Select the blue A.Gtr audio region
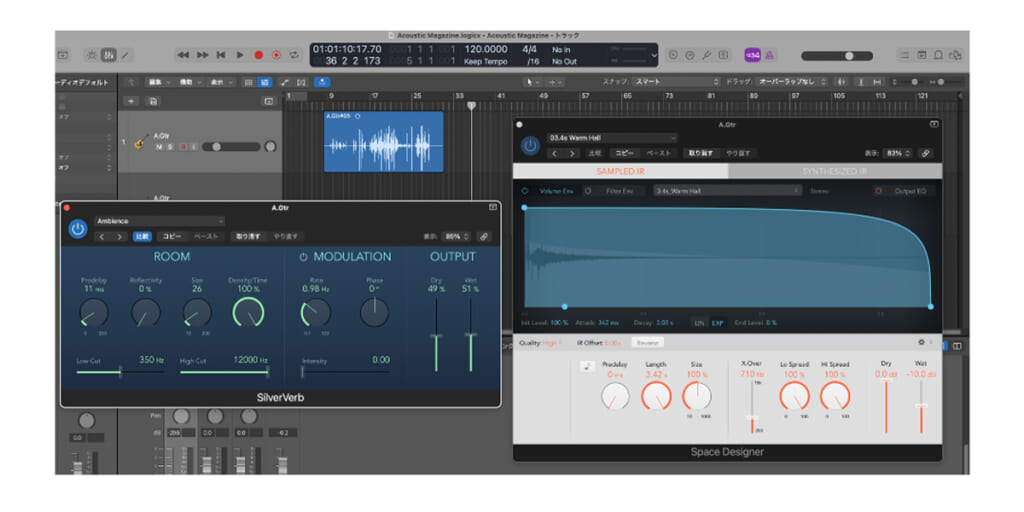This screenshot has height=512, width=1024. [383, 142]
